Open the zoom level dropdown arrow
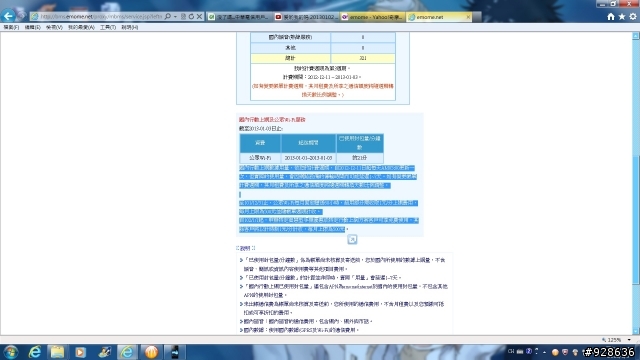This screenshot has width=640, height=360. (629, 340)
